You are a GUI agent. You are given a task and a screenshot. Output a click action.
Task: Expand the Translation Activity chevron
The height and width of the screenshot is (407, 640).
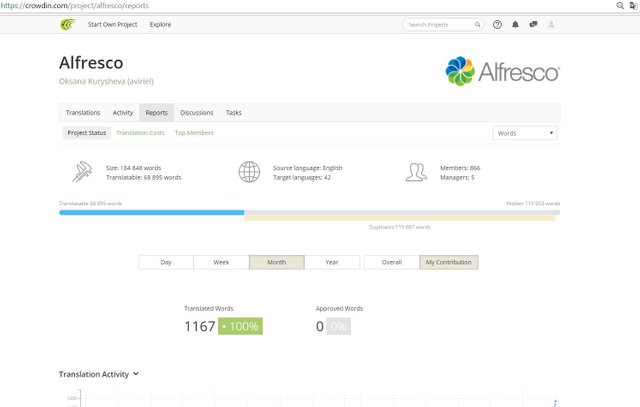click(136, 374)
